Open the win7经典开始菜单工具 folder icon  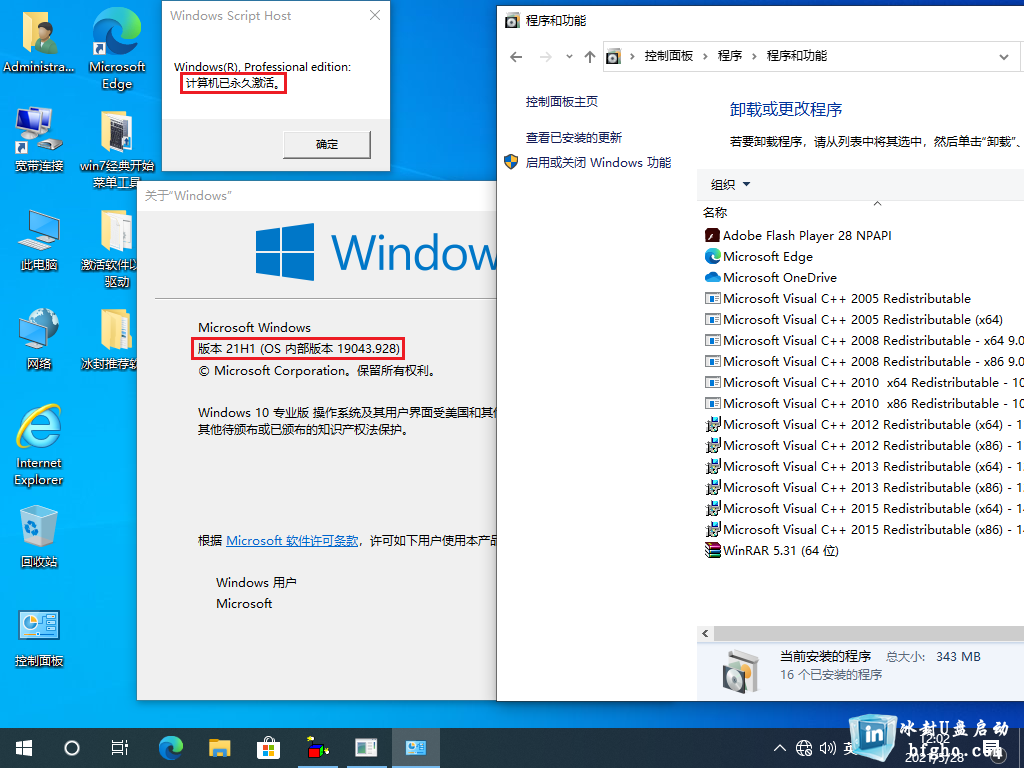coord(117,149)
